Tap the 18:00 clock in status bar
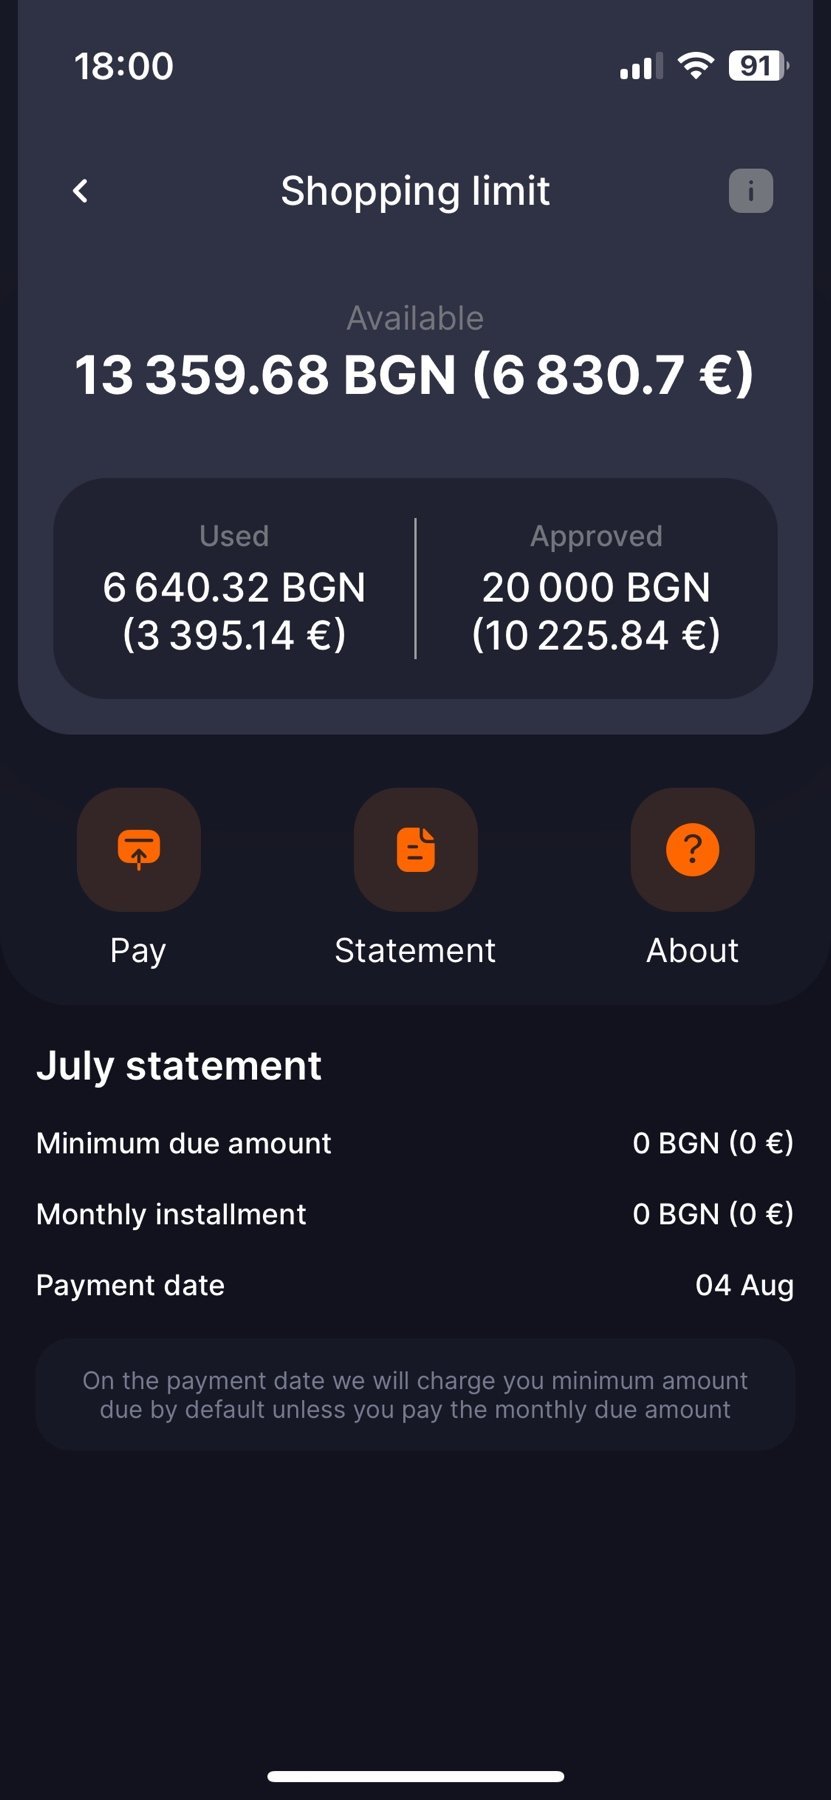The image size is (831, 1800). coord(124,66)
